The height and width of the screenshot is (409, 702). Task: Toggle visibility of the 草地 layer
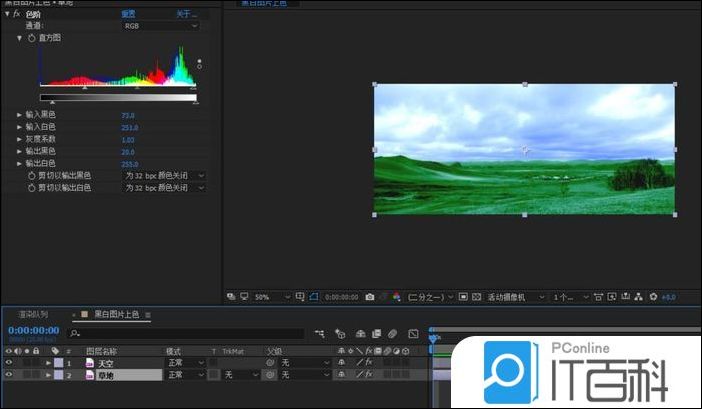10,374
